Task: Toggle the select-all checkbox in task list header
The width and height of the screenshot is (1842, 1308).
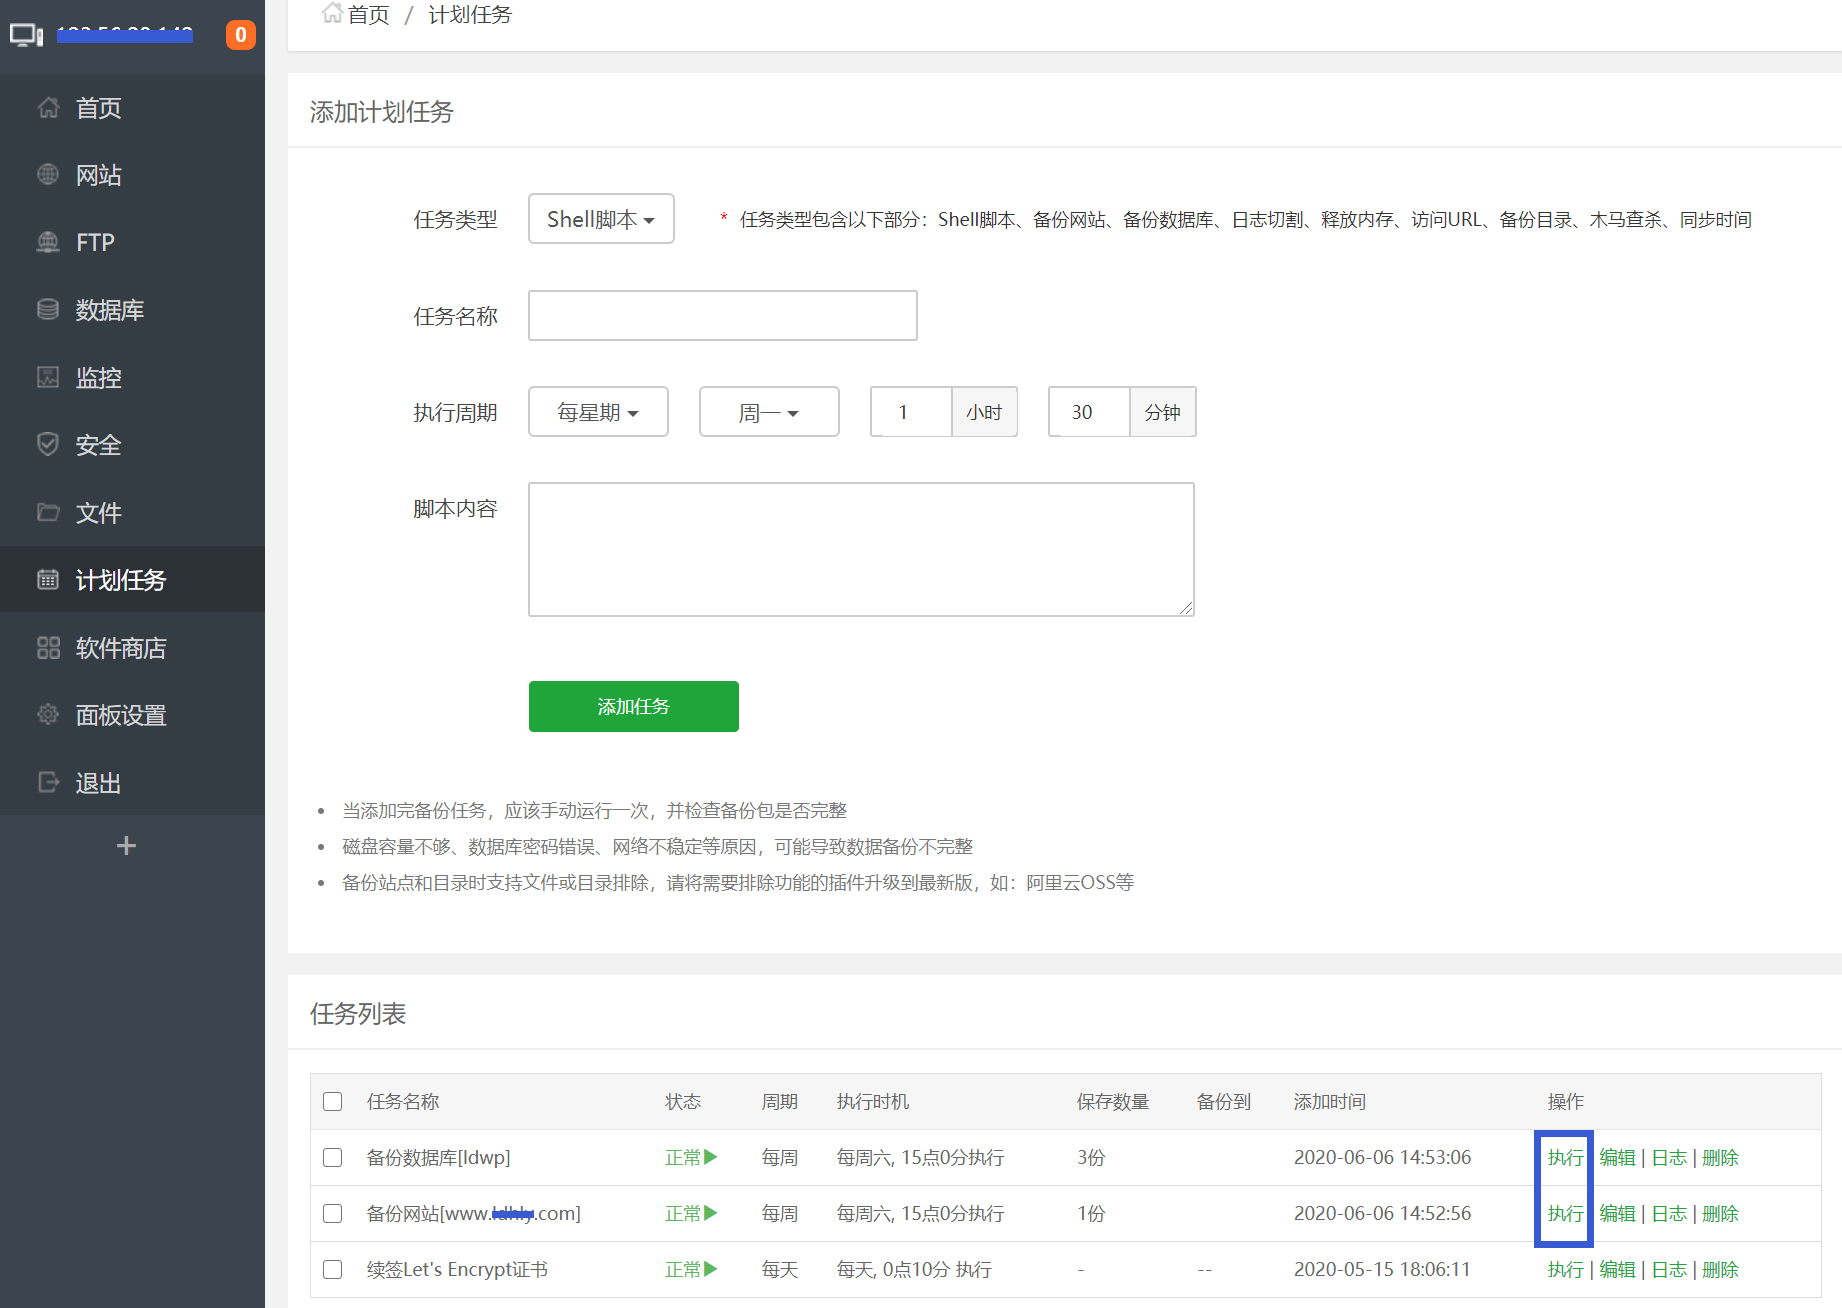Action: click(333, 1101)
